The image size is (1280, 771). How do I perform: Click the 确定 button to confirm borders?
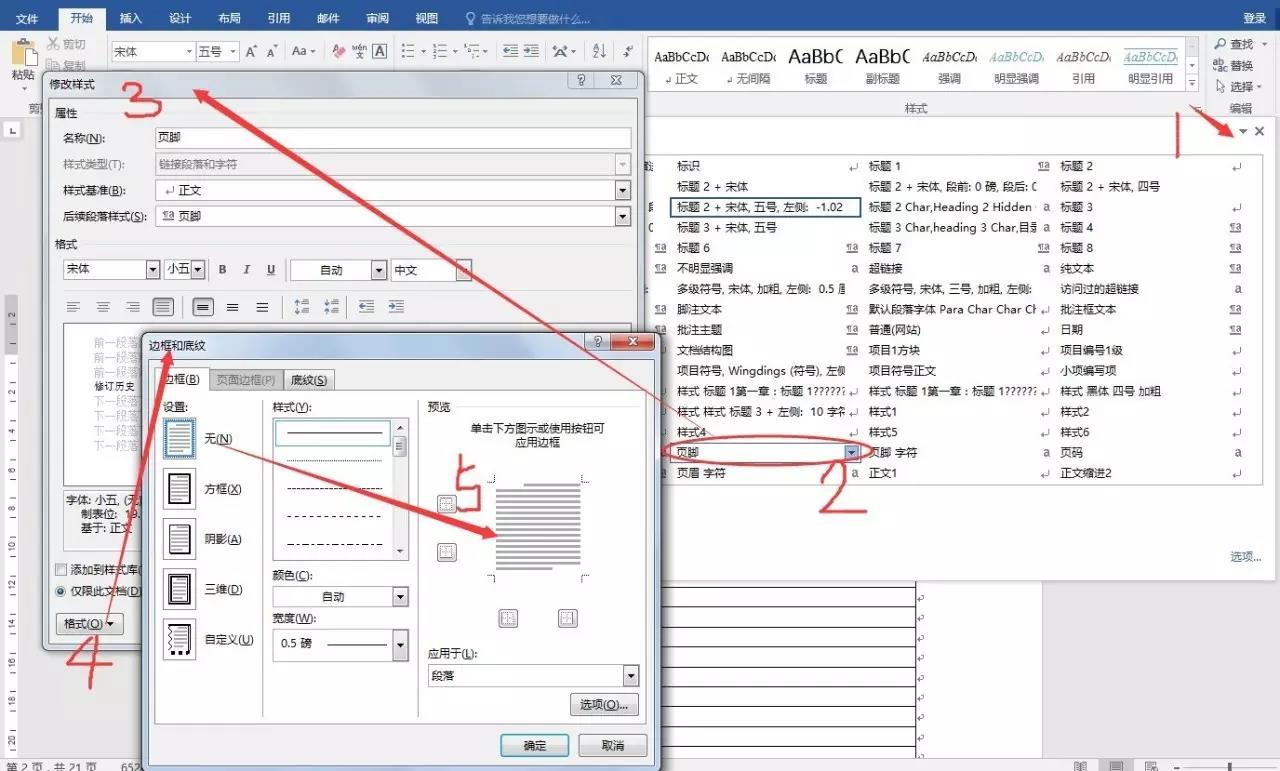tap(534, 744)
